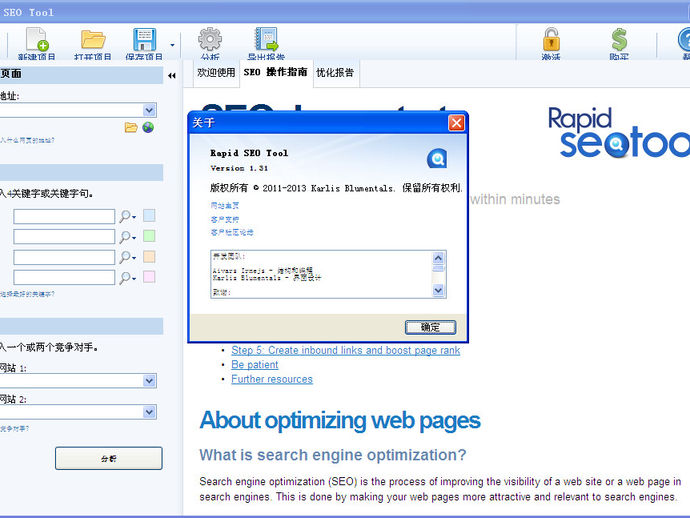
Task: Run analysis with the gear toolbar icon
Action: (210, 43)
